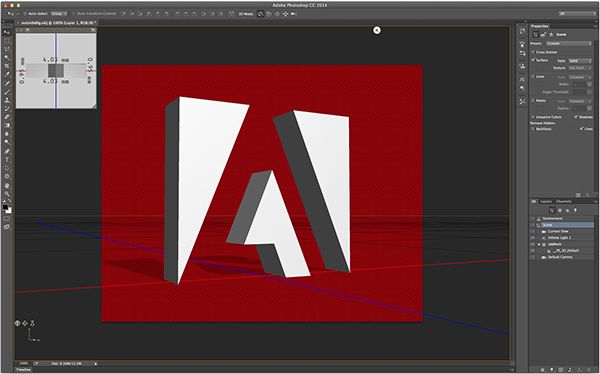Select the Properties panel tab
This screenshot has height=374, width=600.
pyautogui.click(x=540, y=26)
